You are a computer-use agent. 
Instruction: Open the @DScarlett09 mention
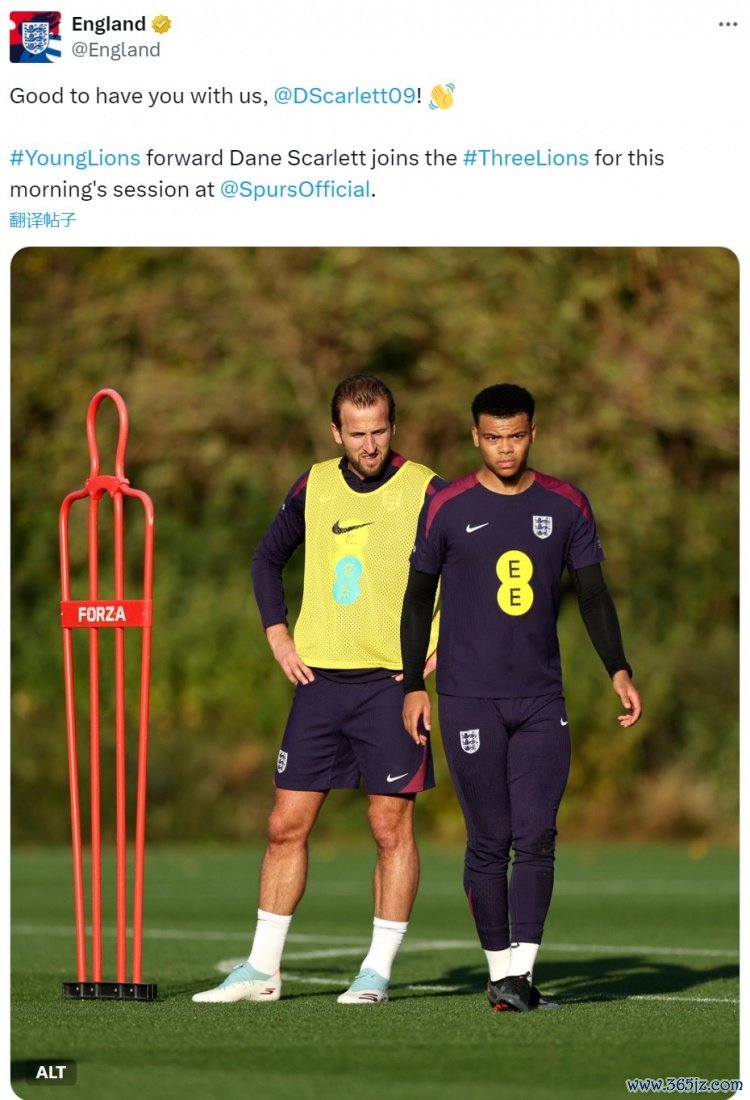[x=344, y=96]
